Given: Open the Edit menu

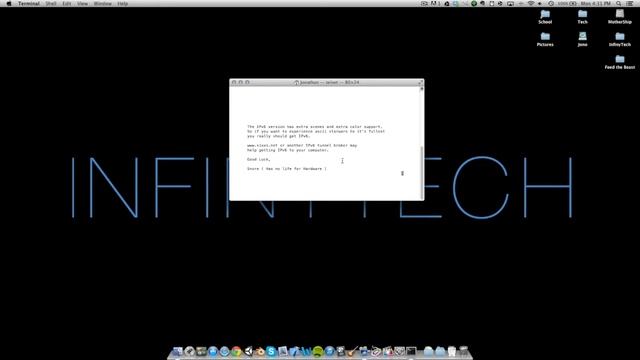Looking at the screenshot, I should click(x=67, y=3).
